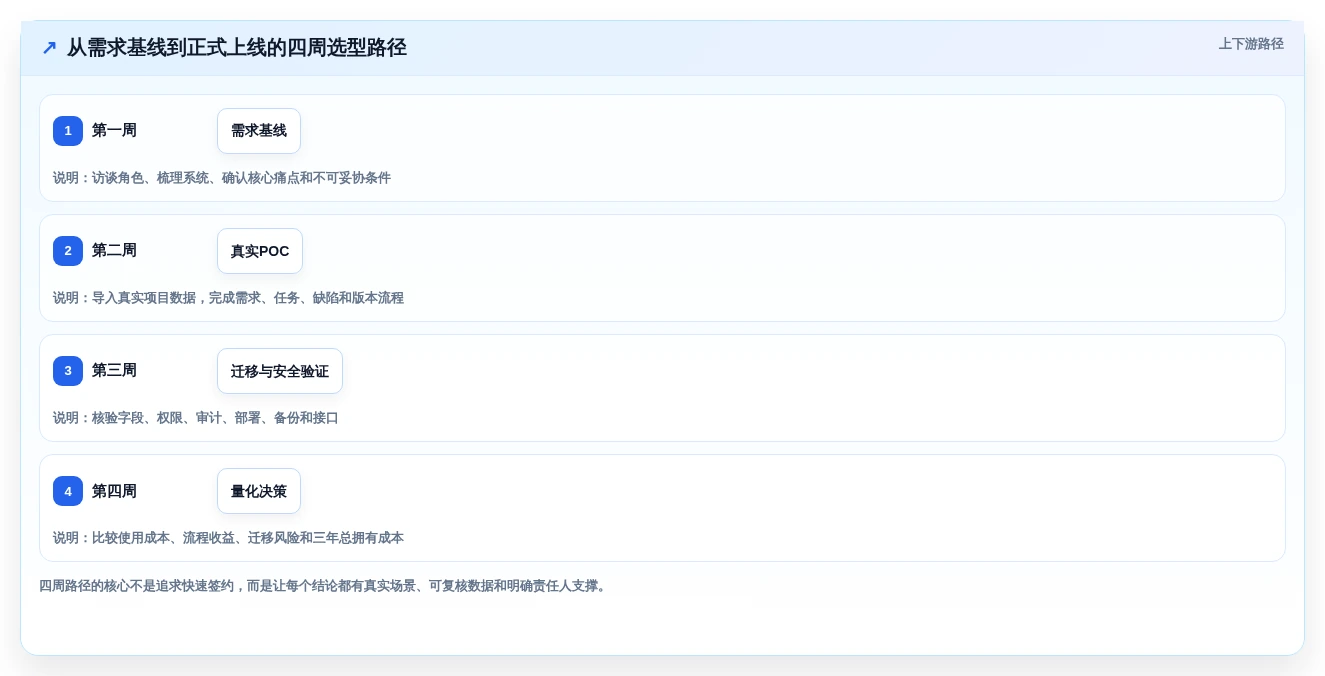This screenshot has height=676, width=1325.
Task: Click the description 访谈角色、梳理系统
Action: pyautogui.click(x=222, y=178)
